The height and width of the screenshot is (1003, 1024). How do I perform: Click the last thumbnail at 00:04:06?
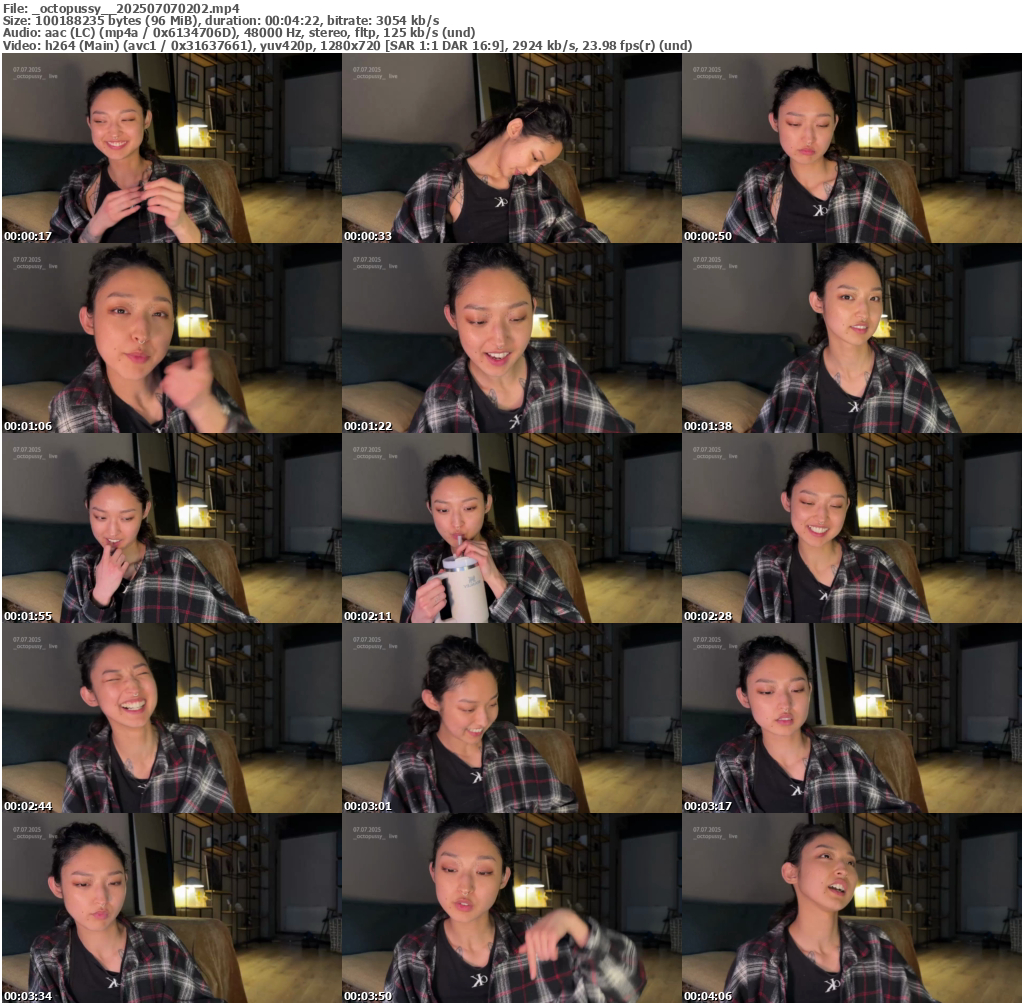(852, 908)
